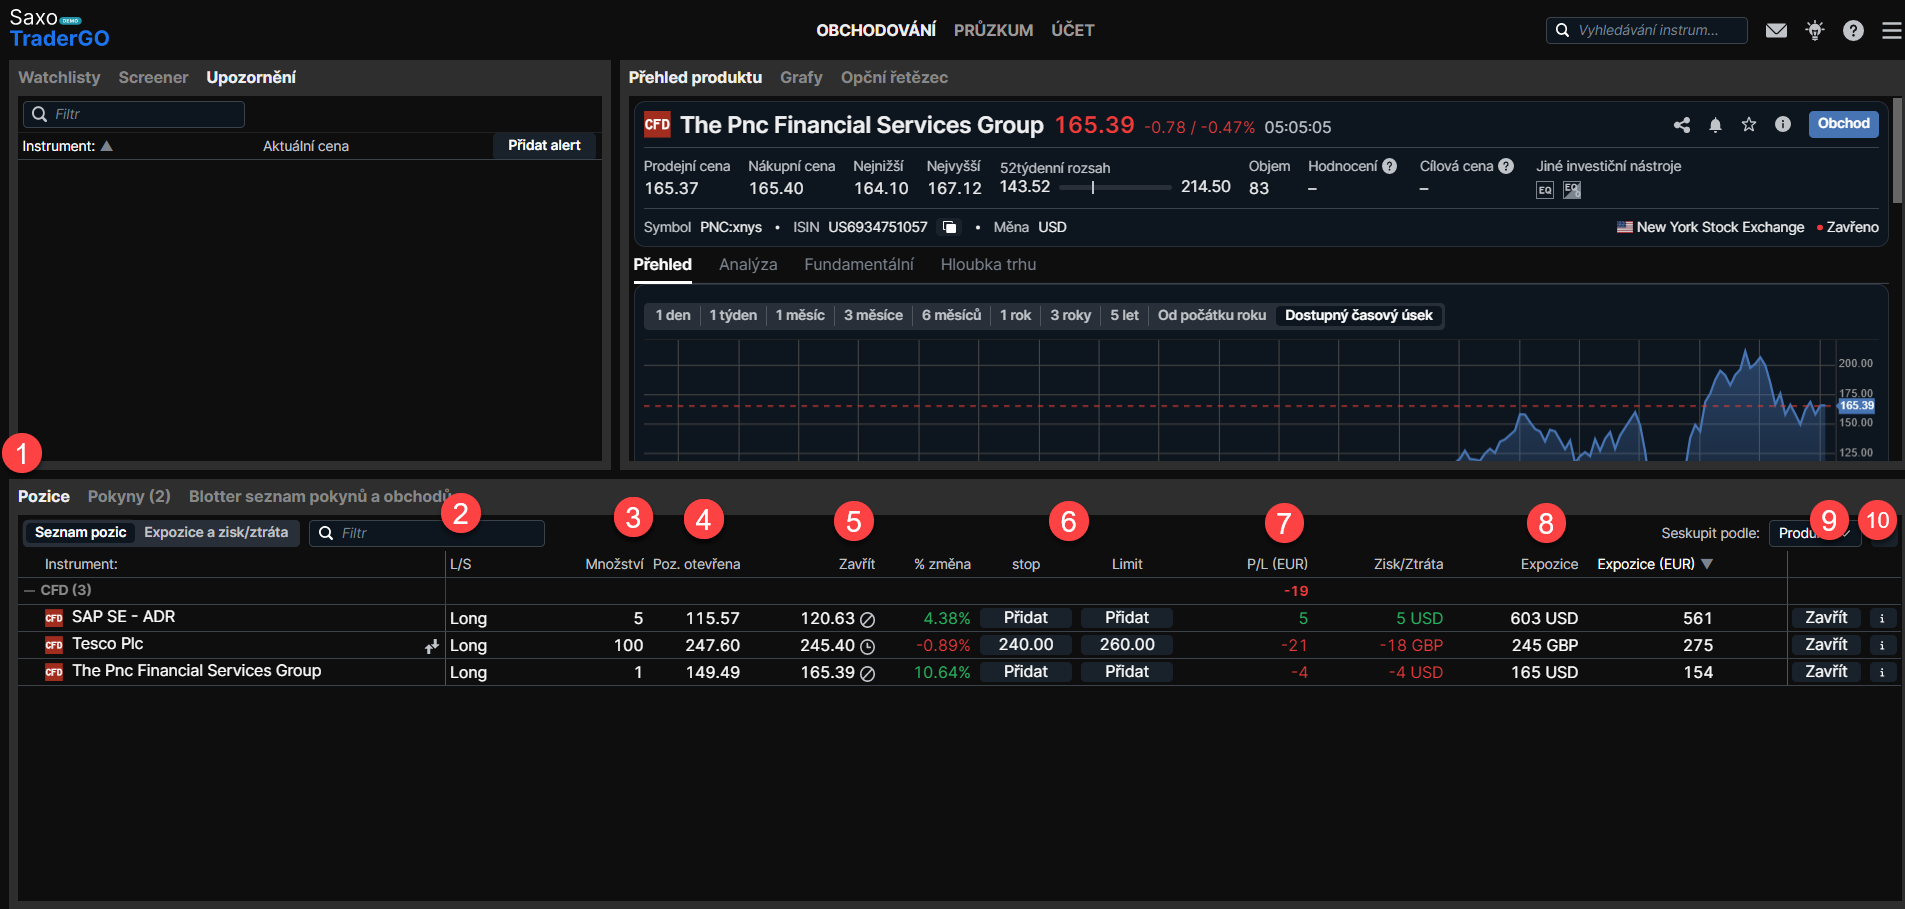1905x909 pixels.
Task: Click the search magnifier icon in top bar
Action: 1562,30
